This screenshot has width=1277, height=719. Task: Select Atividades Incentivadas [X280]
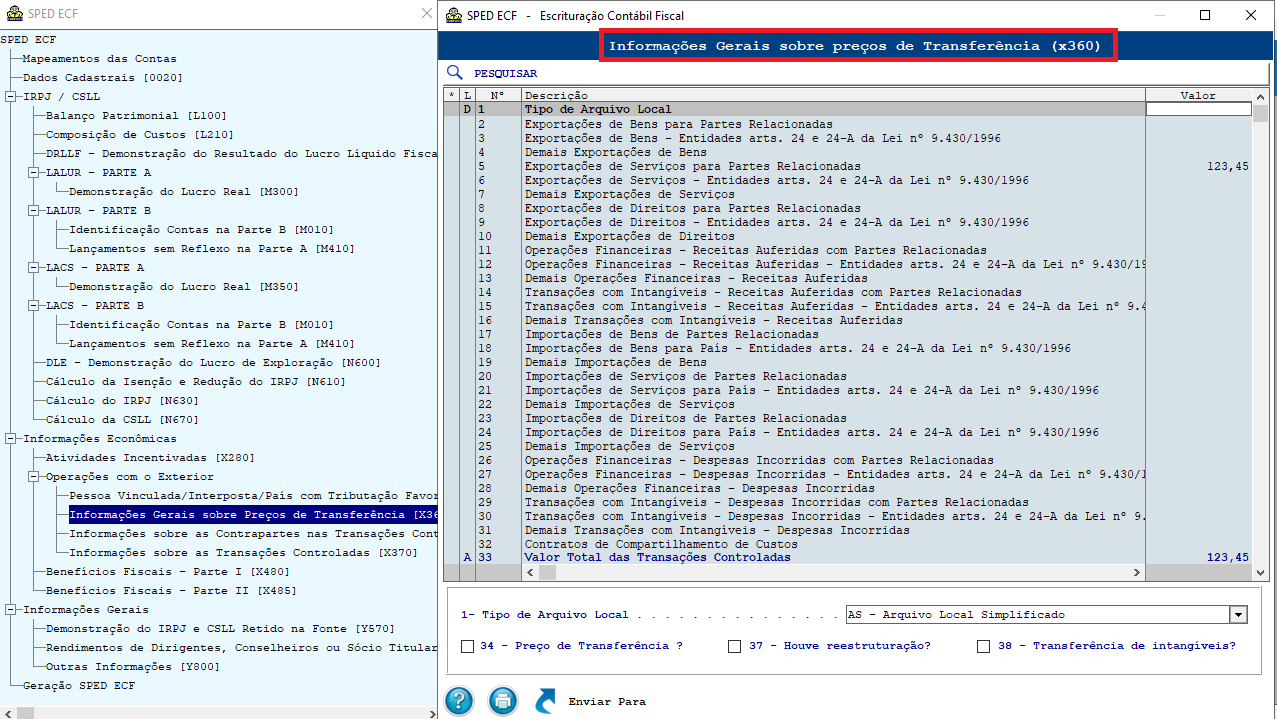pyautogui.click(x=150, y=458)
